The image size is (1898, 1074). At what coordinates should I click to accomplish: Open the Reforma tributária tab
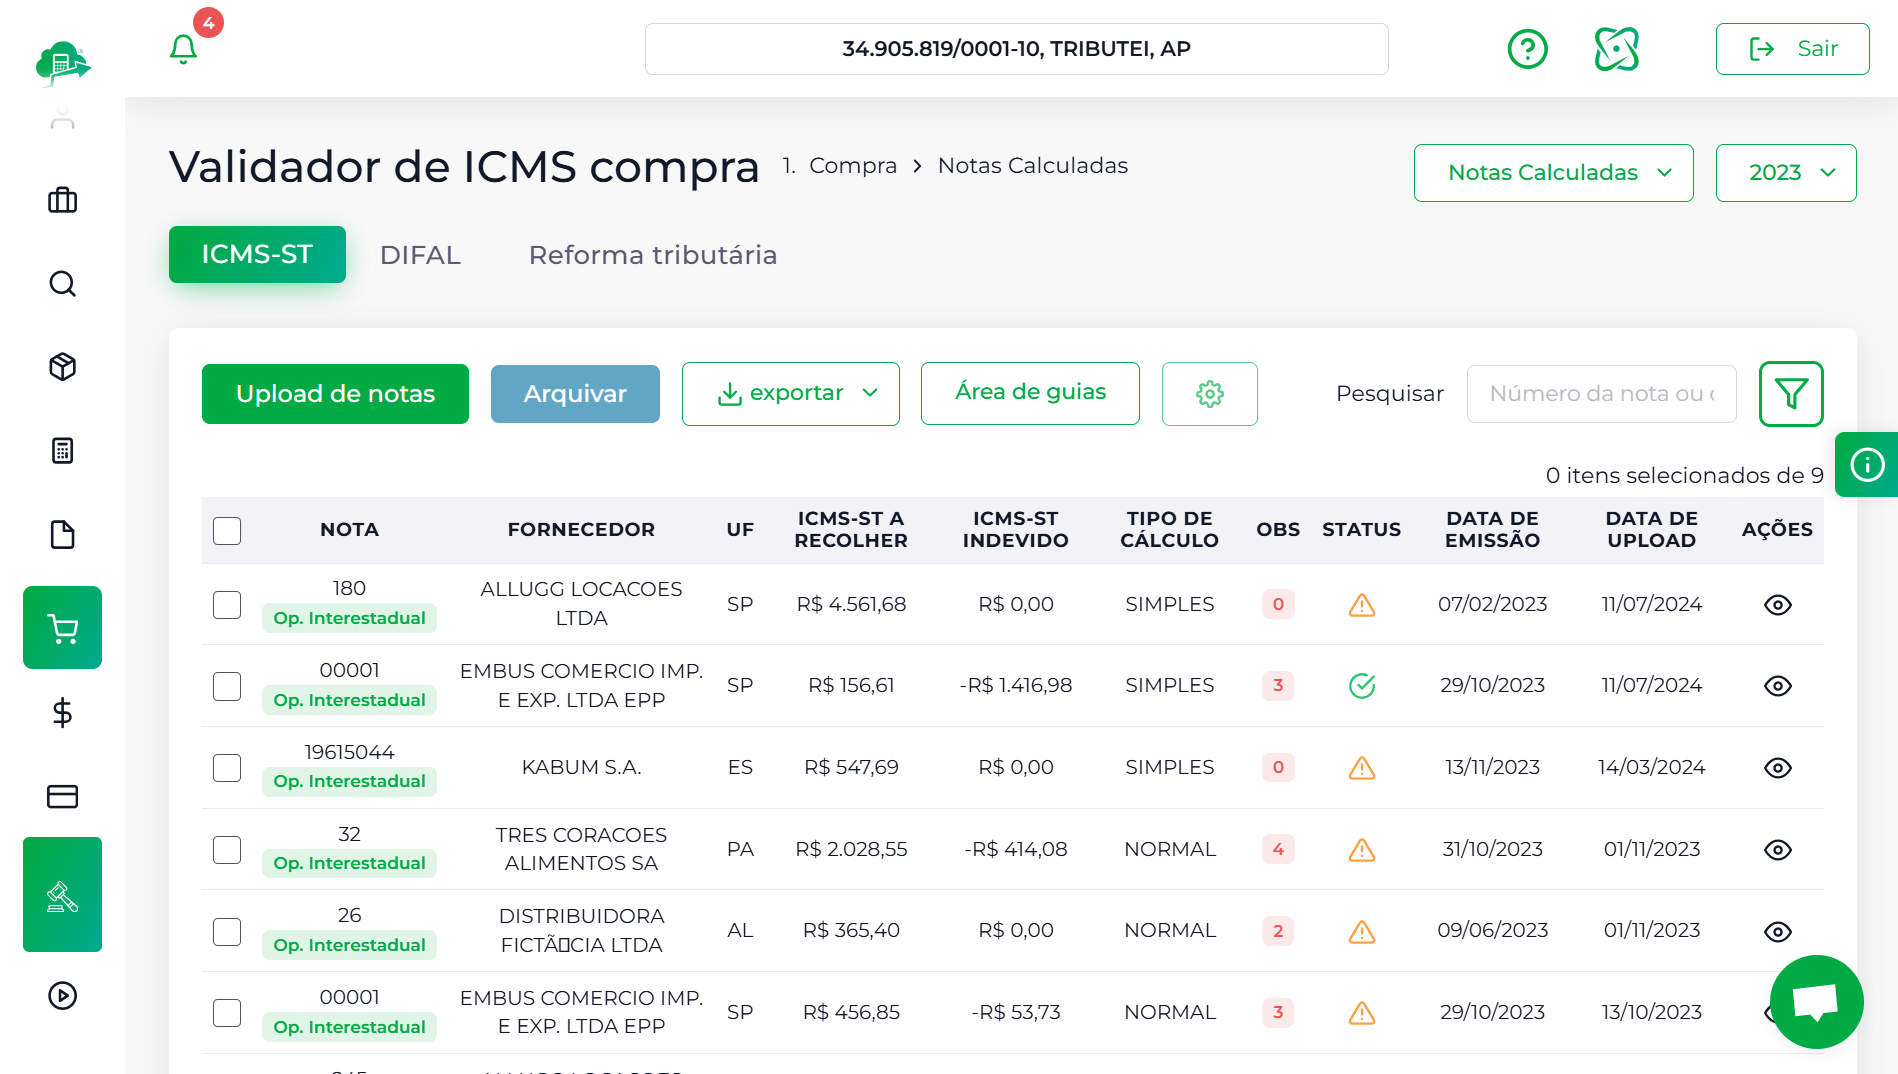coord(652,255)
